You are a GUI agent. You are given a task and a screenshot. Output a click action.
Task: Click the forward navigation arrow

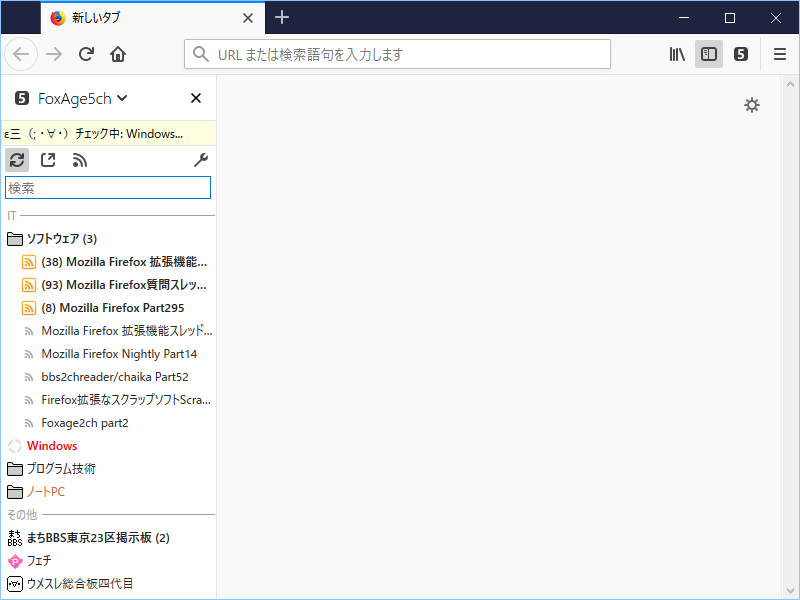54,54
